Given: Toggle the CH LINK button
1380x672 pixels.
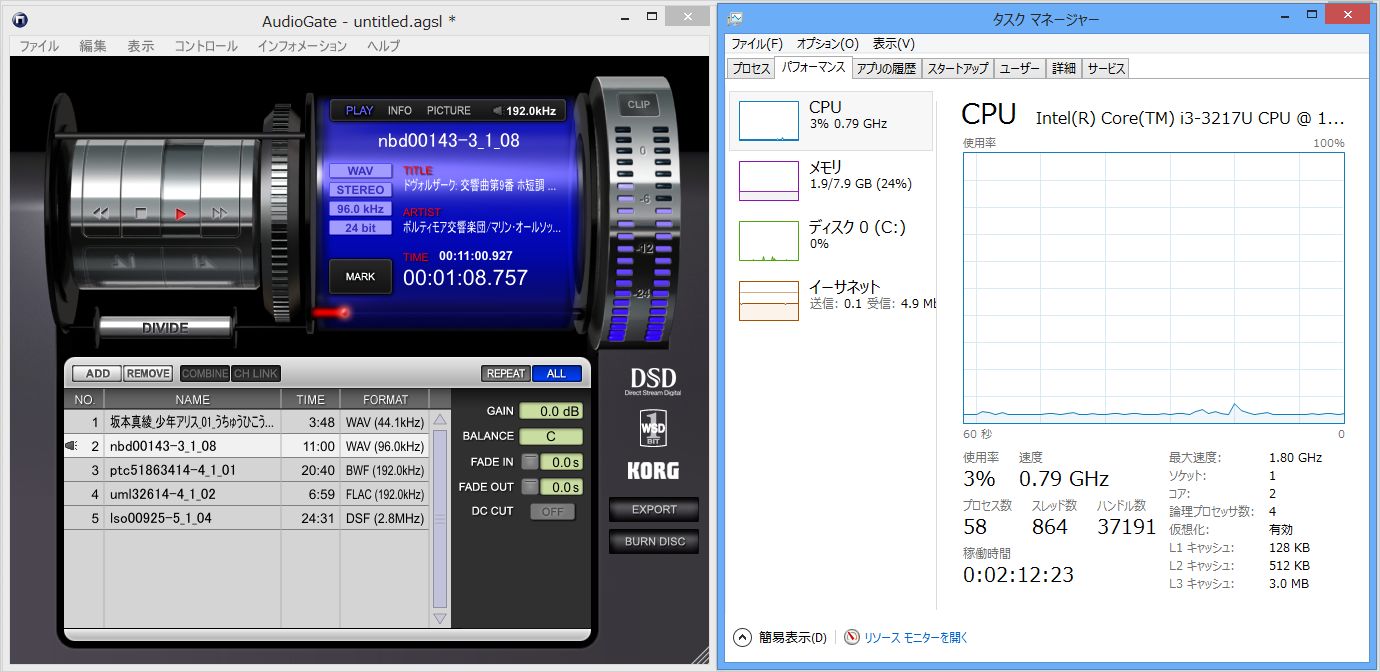Looking at the screenshot, I should coord(255,373).
